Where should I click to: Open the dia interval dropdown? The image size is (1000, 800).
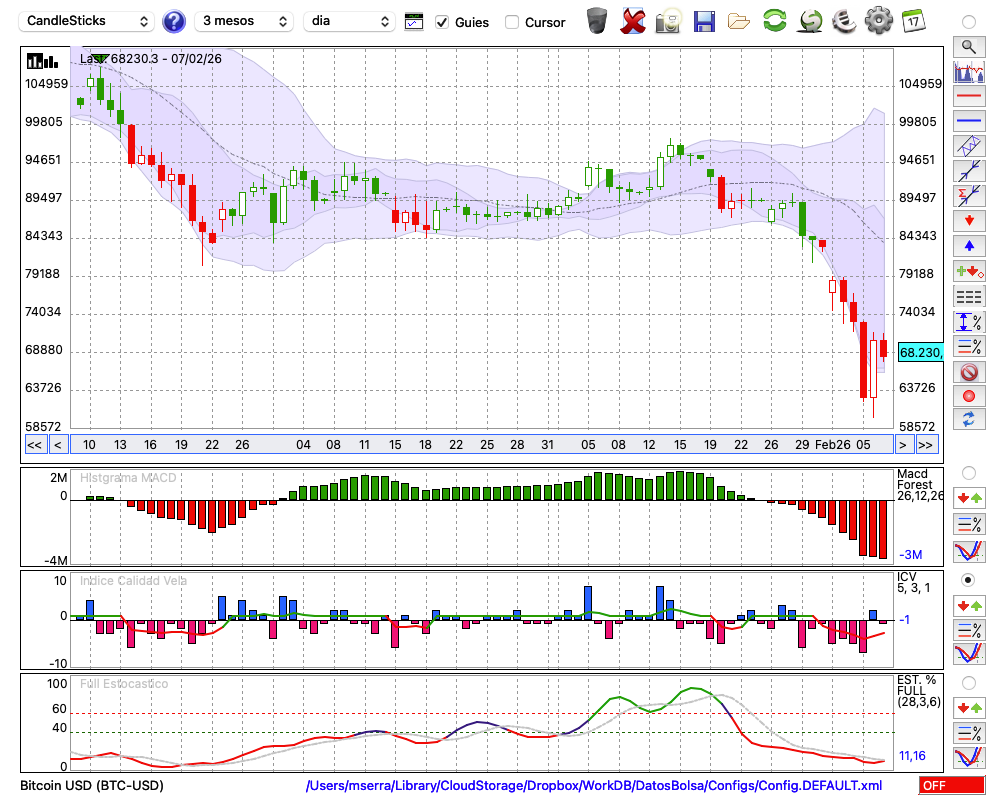349,21
